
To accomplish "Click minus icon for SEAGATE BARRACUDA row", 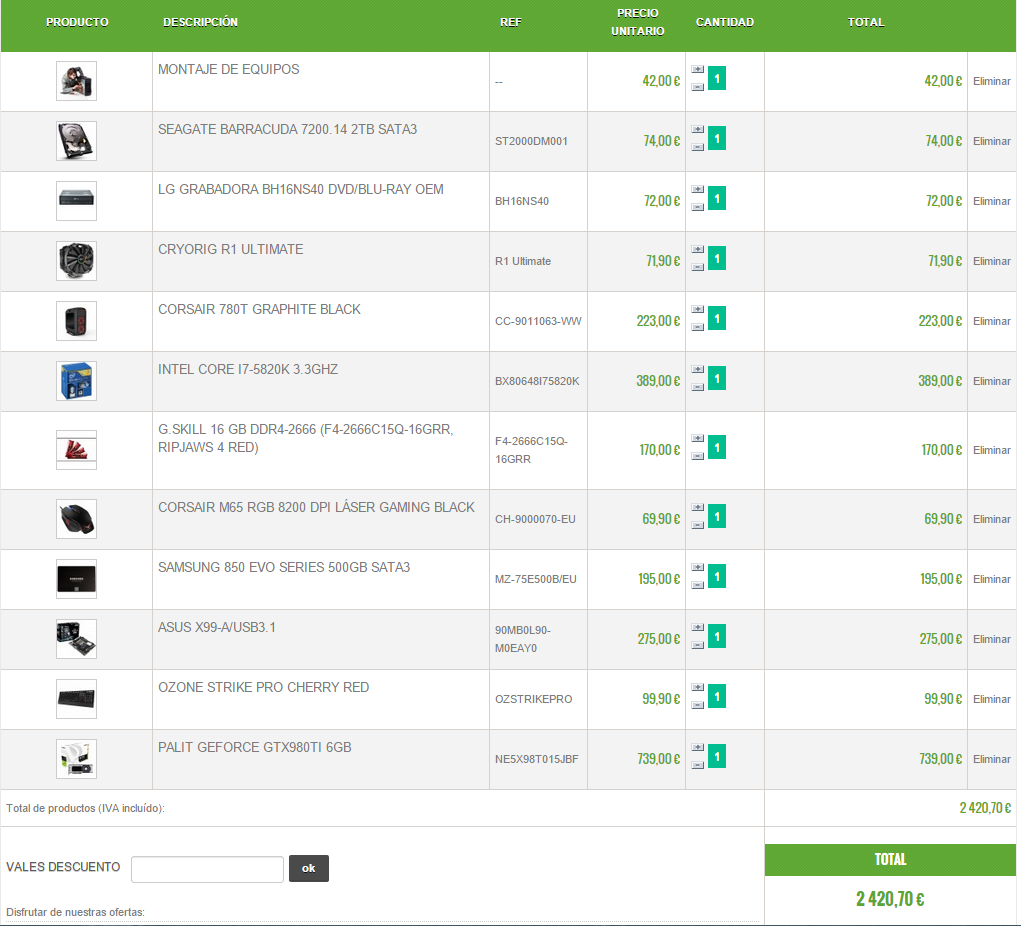I will (697, 147).
